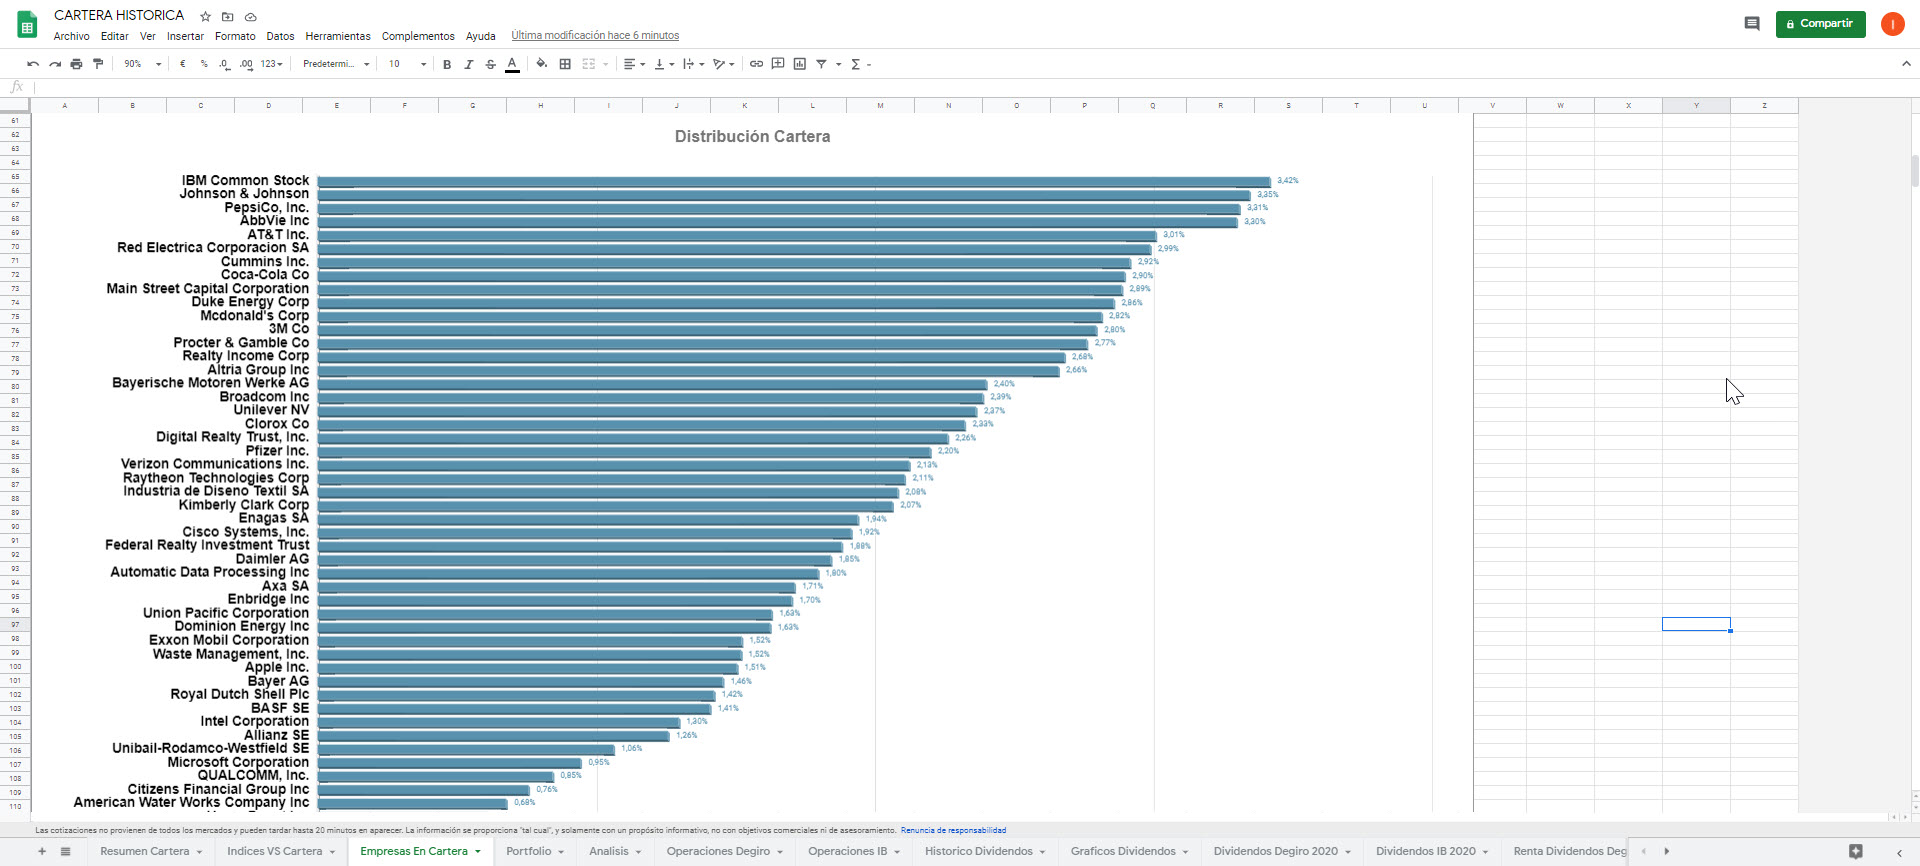1920x866 pixels.
Task: Format as euro currency
Action: (182, 64)
